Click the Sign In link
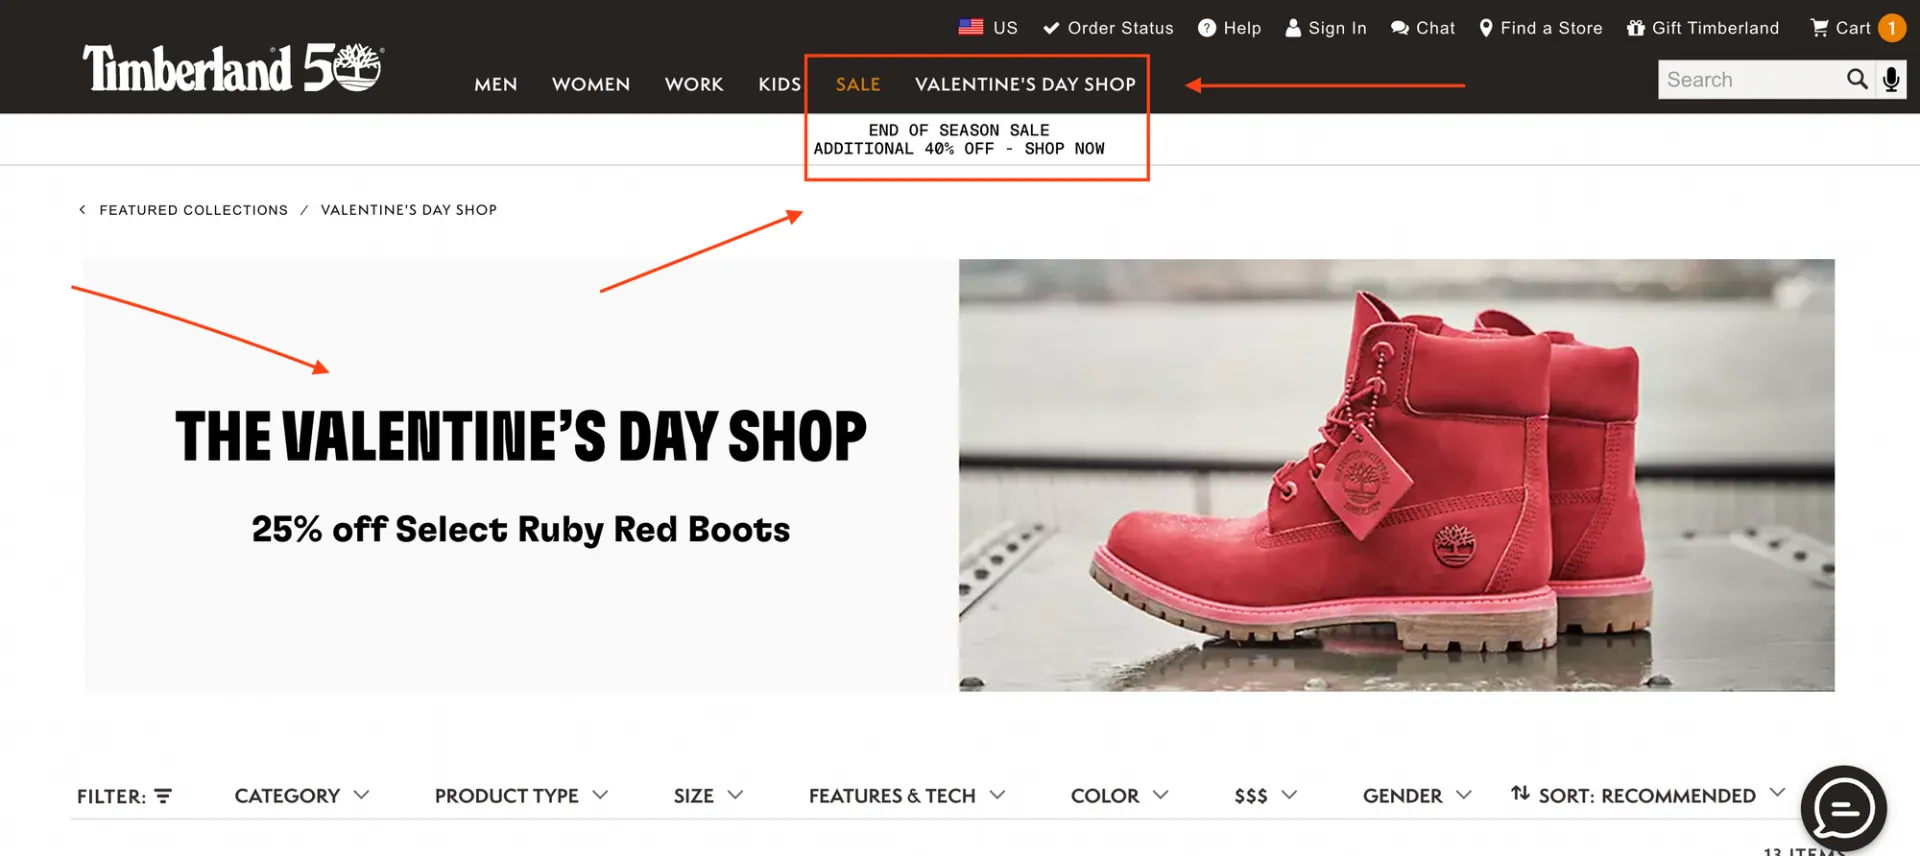This screenshot has height=856, width=1920. pyautogui.click(x=1325, y=28)
